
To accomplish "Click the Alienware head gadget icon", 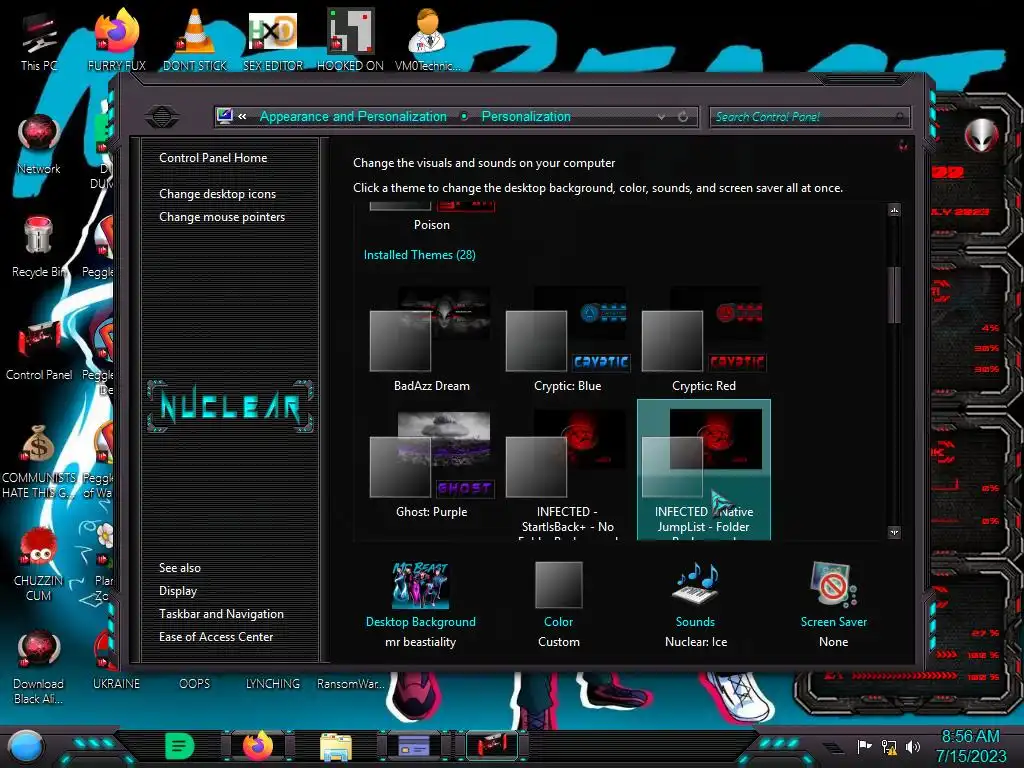I will 982,135.
